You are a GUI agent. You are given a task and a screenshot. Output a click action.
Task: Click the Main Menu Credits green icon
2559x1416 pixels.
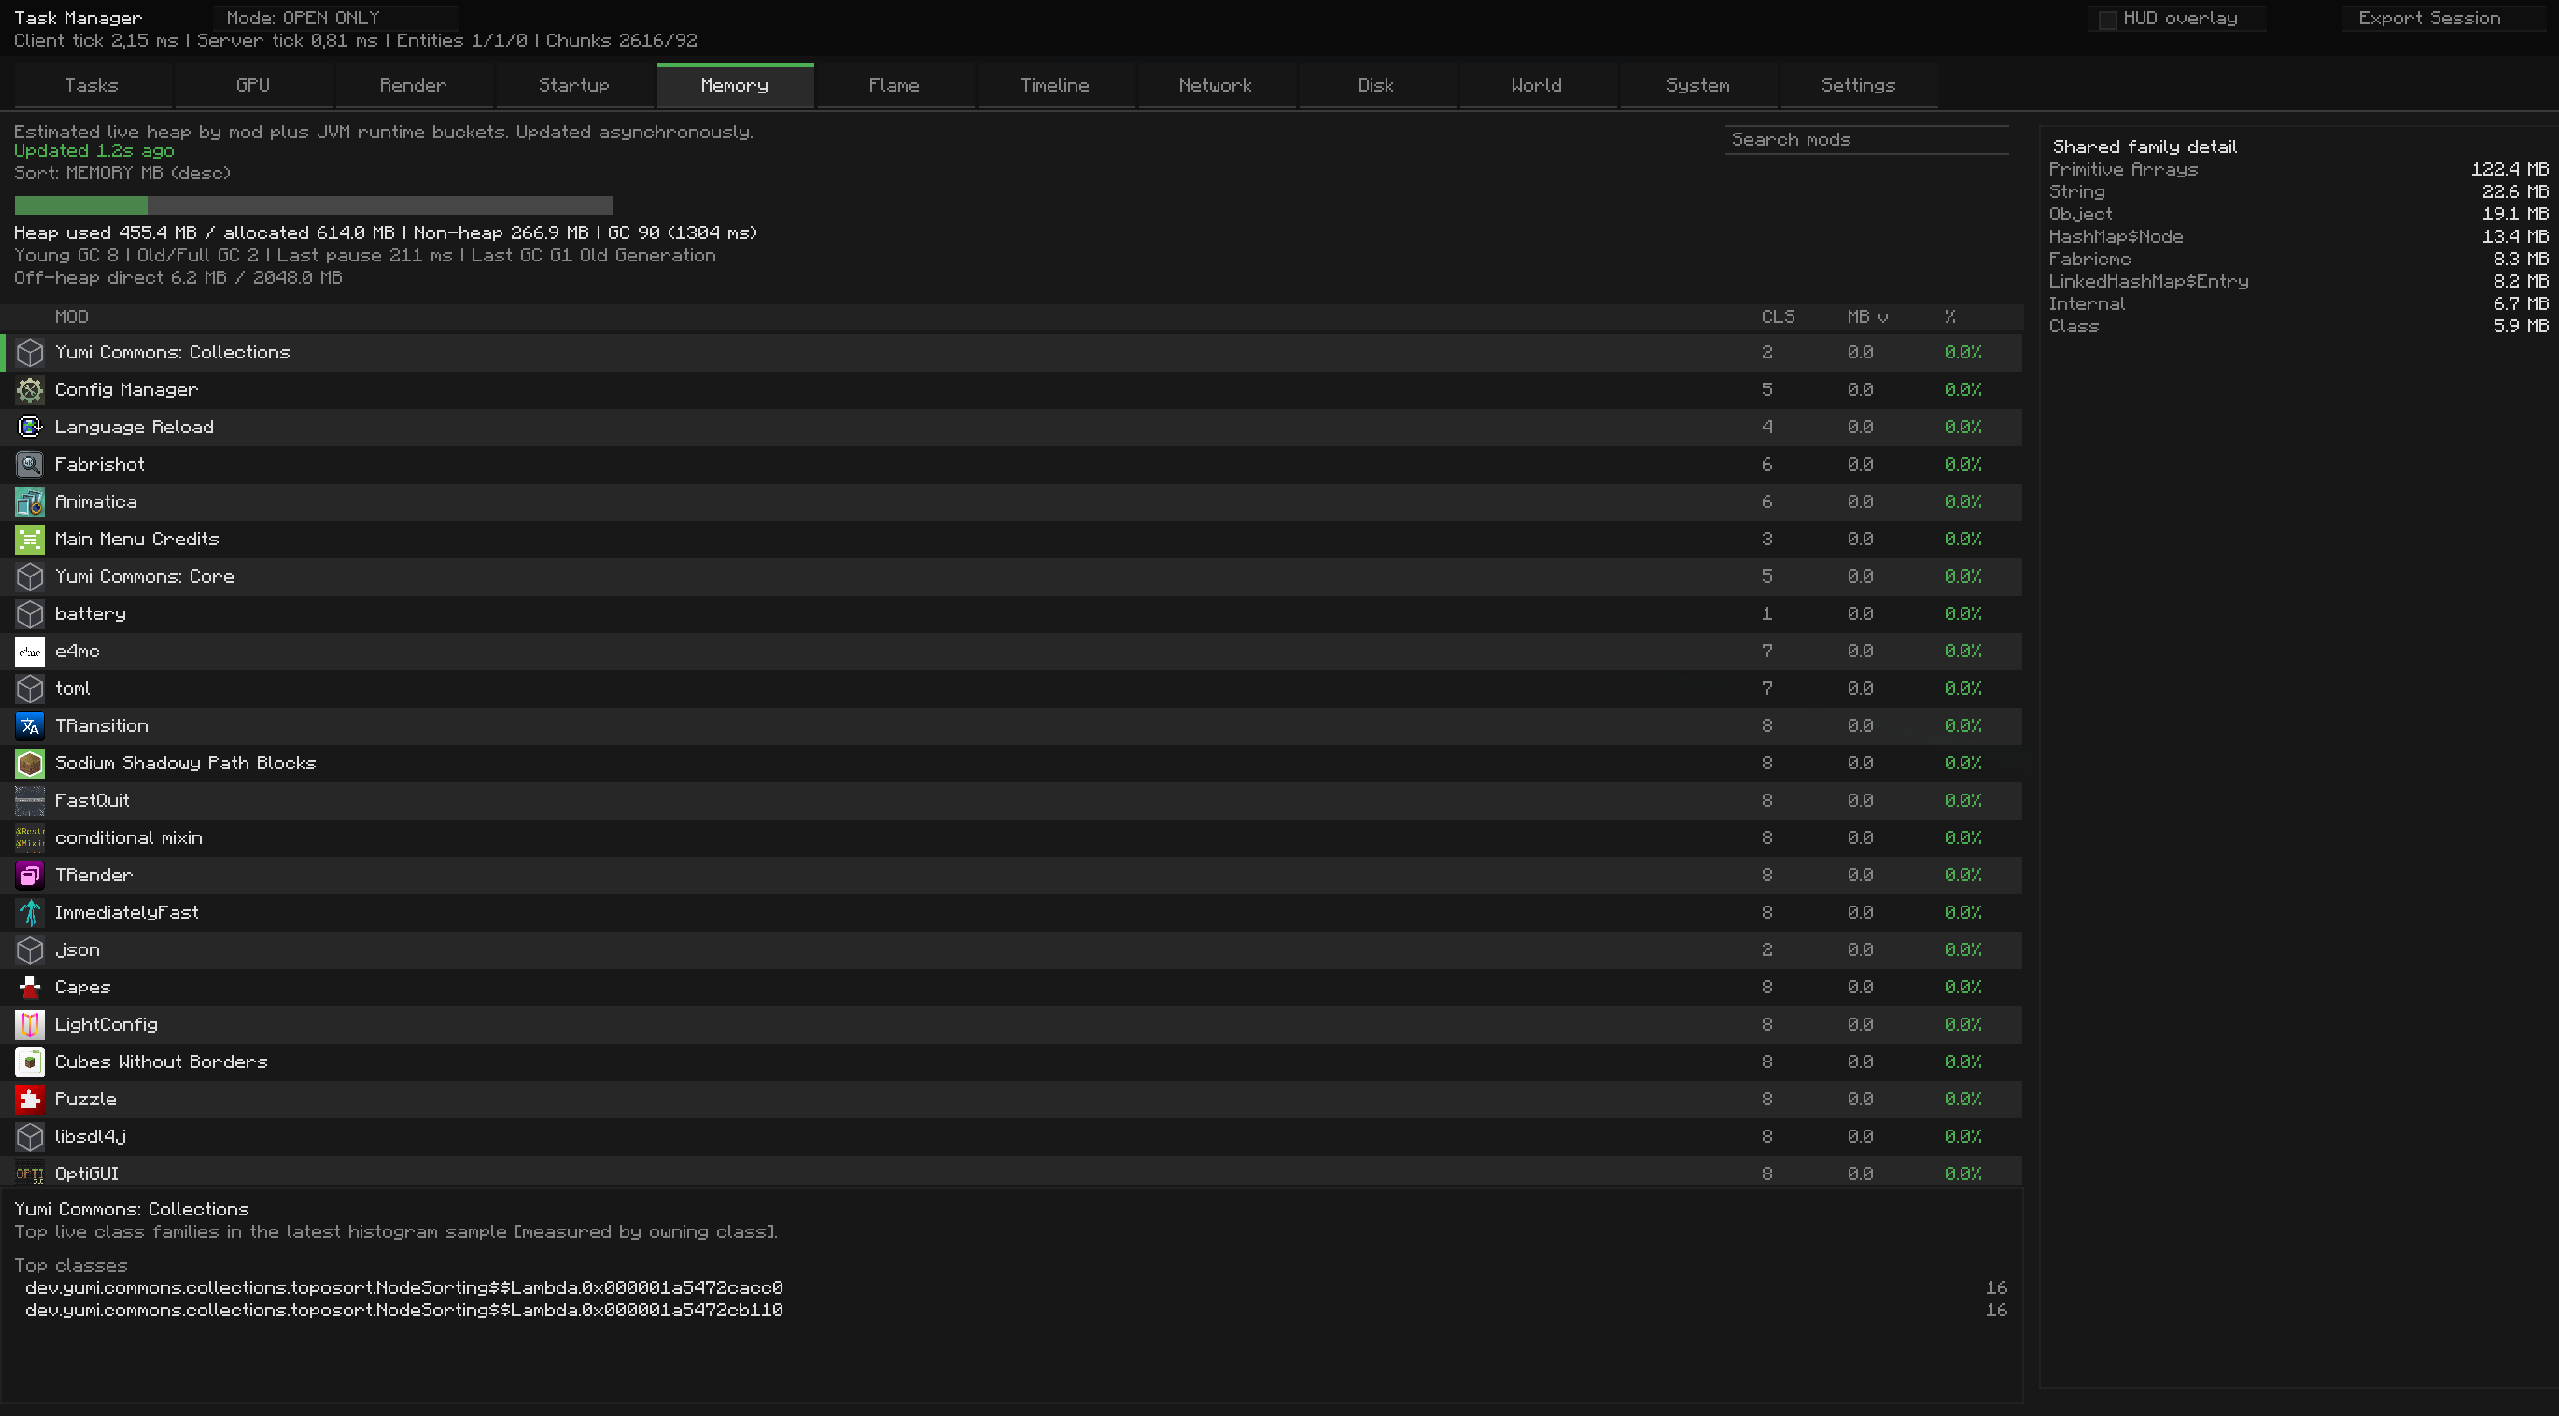pyautogui.click(x=30, y=539)
